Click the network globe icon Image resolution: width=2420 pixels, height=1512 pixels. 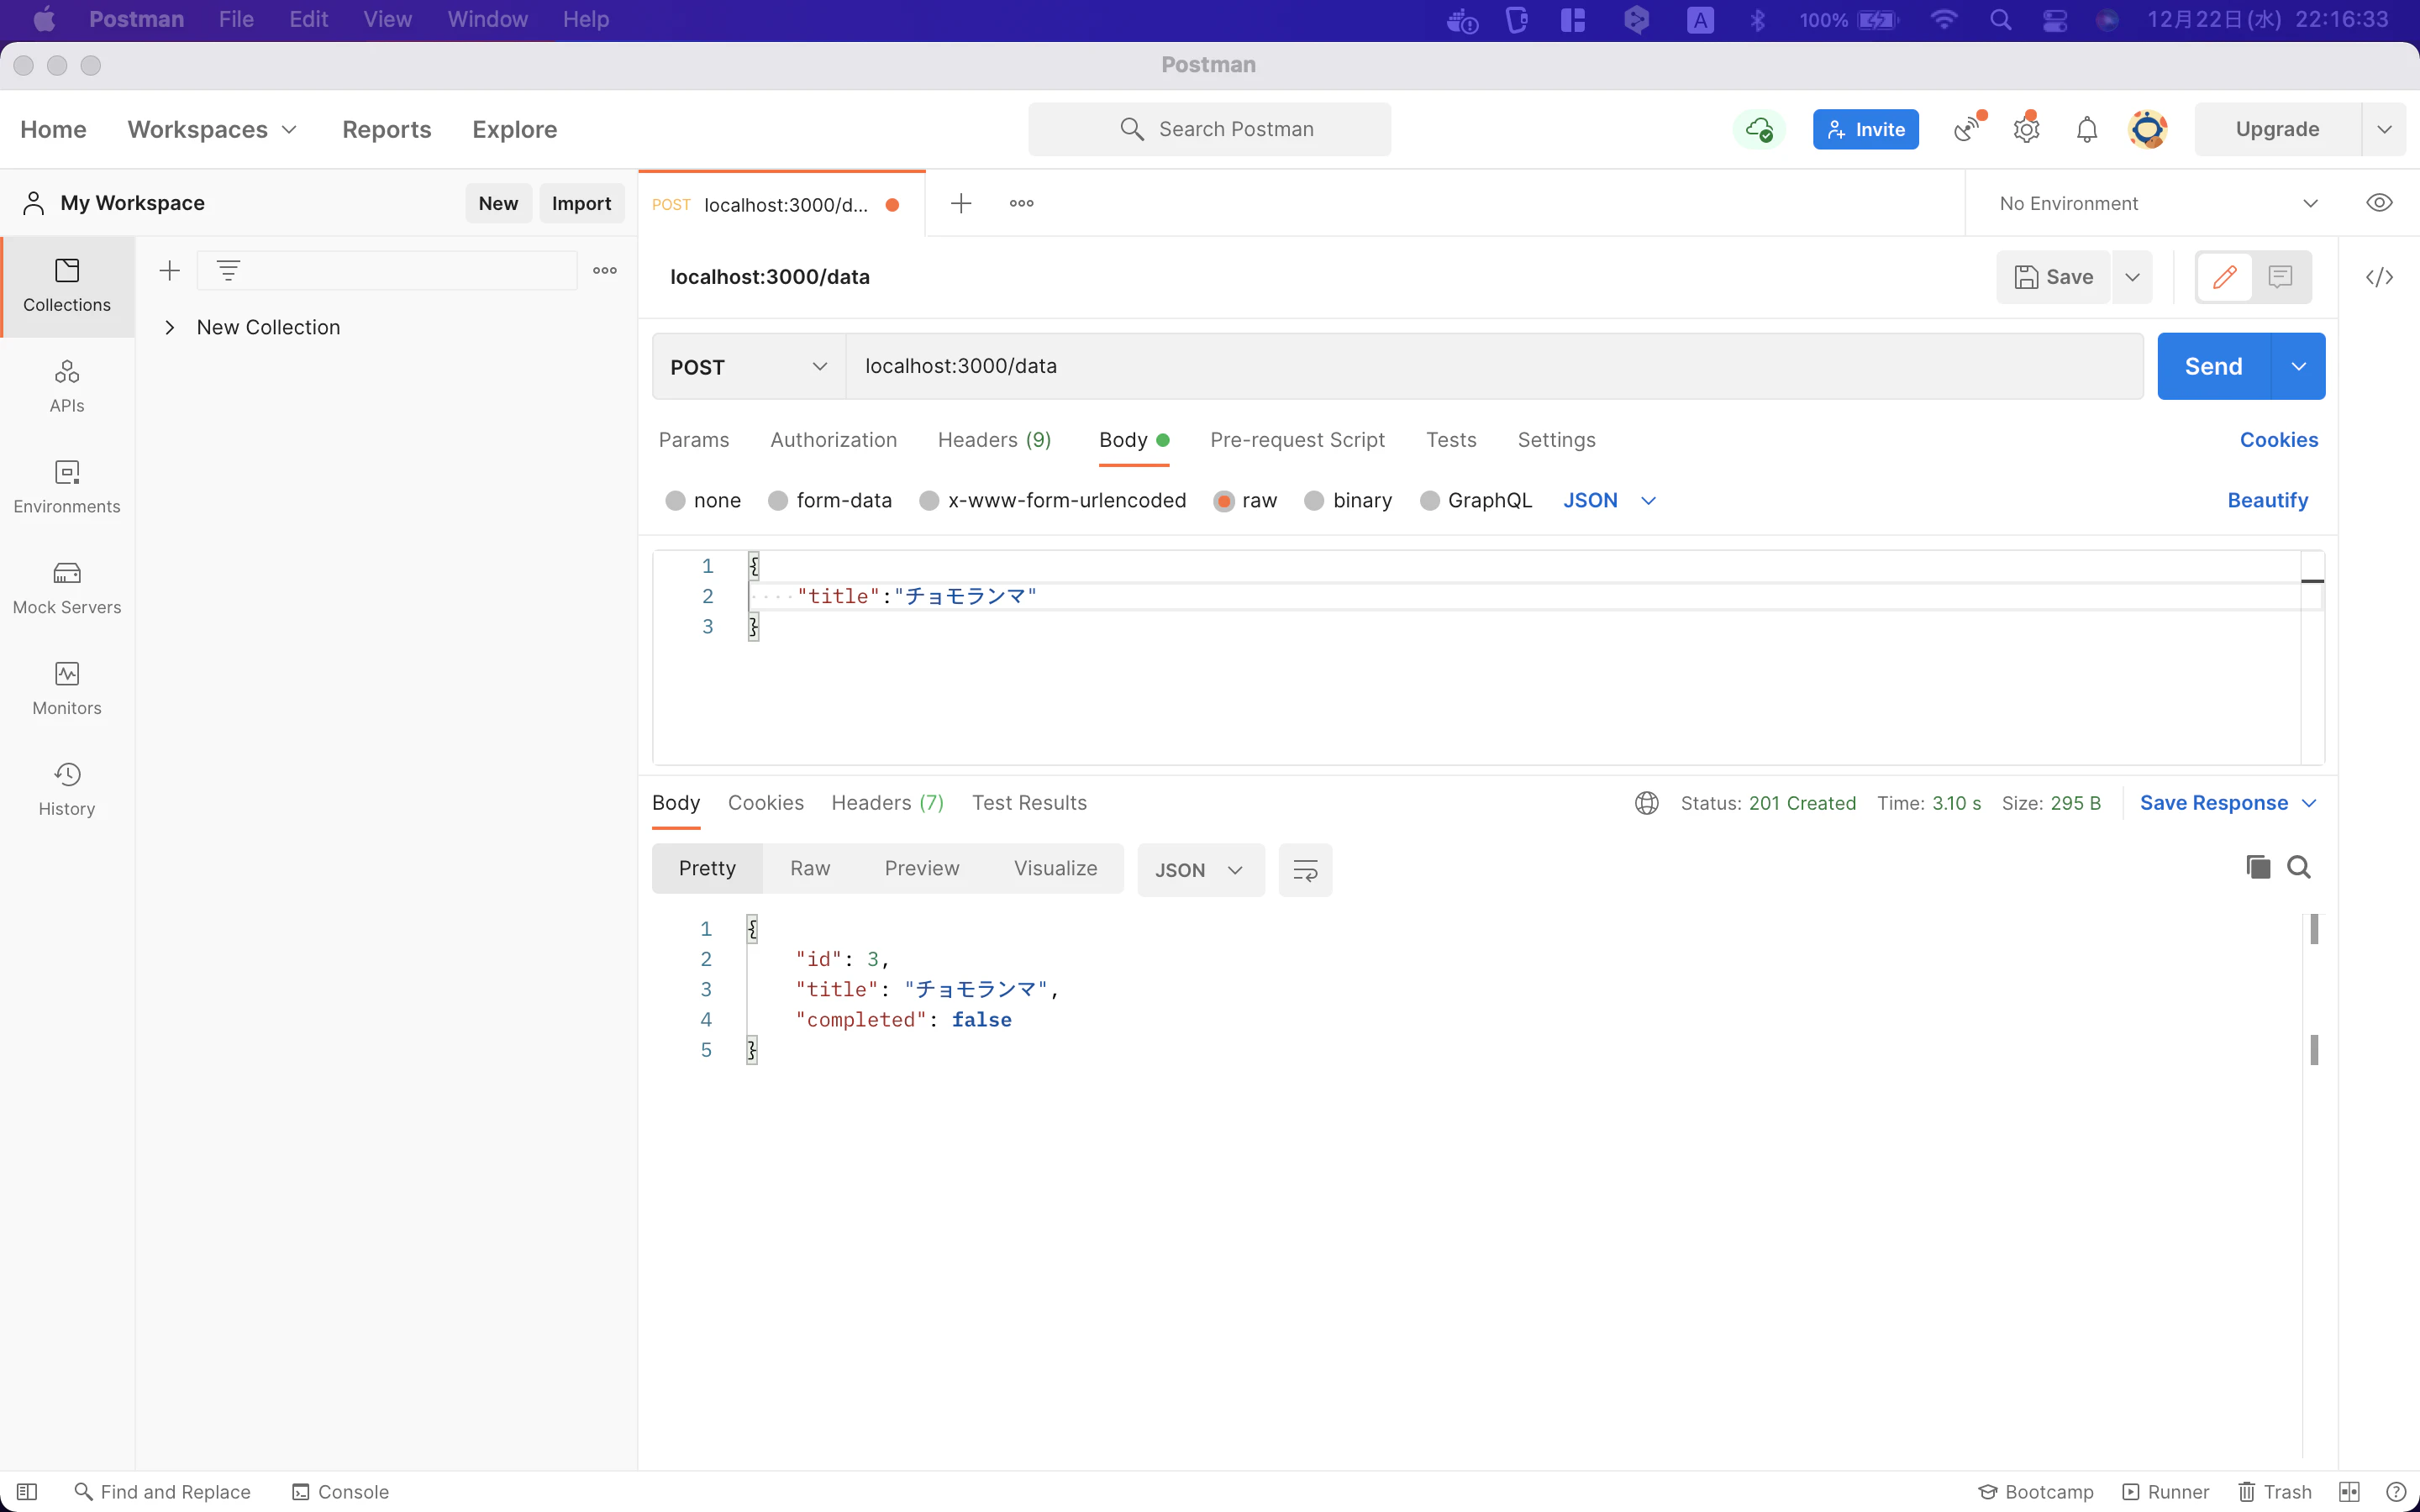click(1647, 803)
